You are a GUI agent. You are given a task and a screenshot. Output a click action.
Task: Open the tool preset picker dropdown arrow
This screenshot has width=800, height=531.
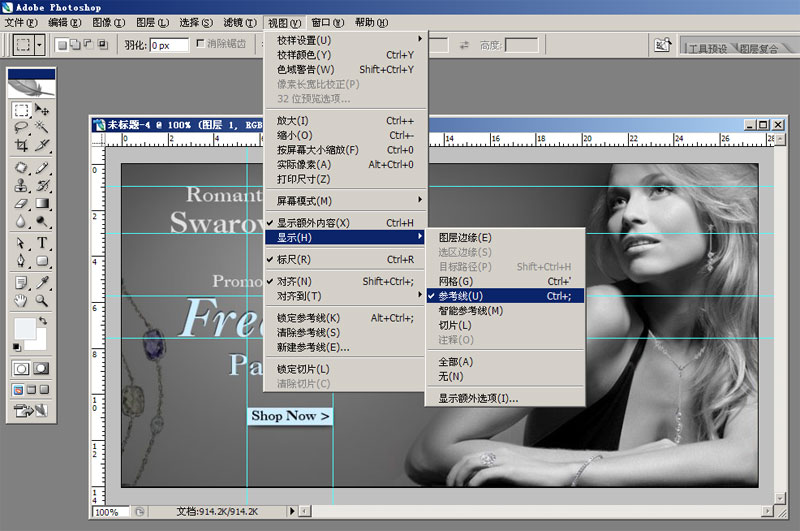(39, 45)
